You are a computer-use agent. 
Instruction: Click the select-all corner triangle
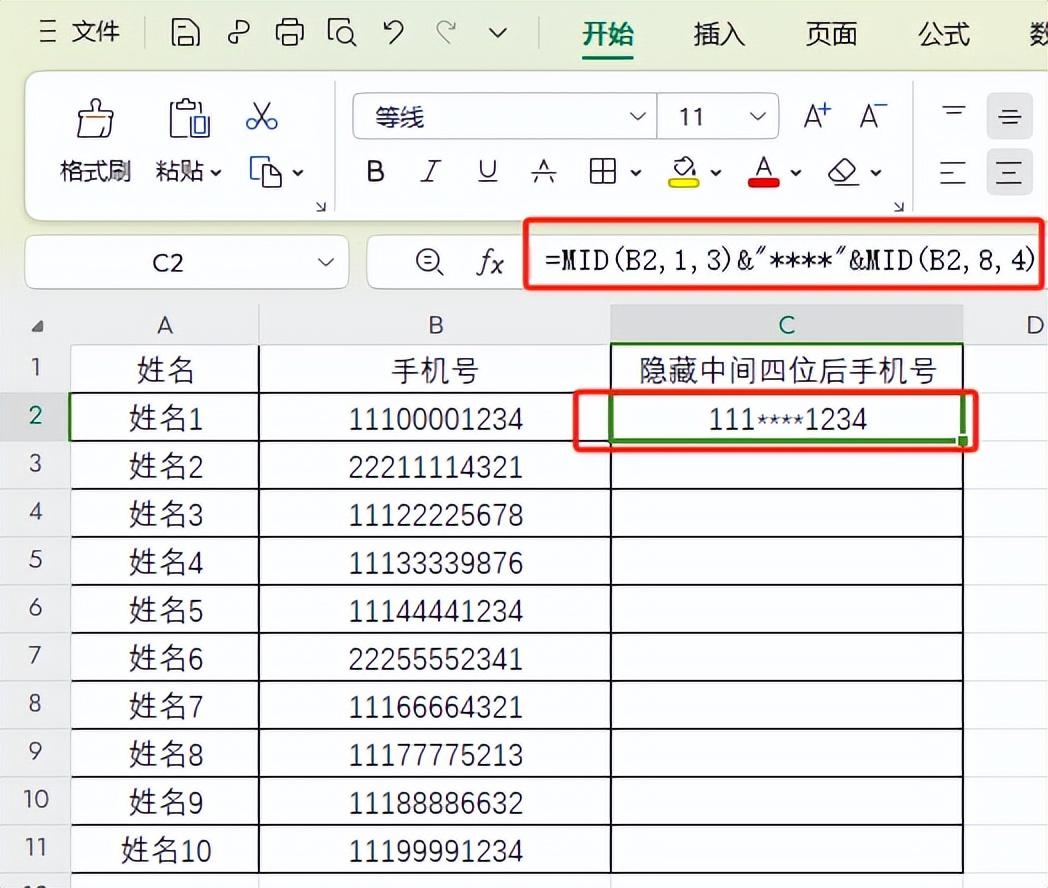(x=38, y=325)
